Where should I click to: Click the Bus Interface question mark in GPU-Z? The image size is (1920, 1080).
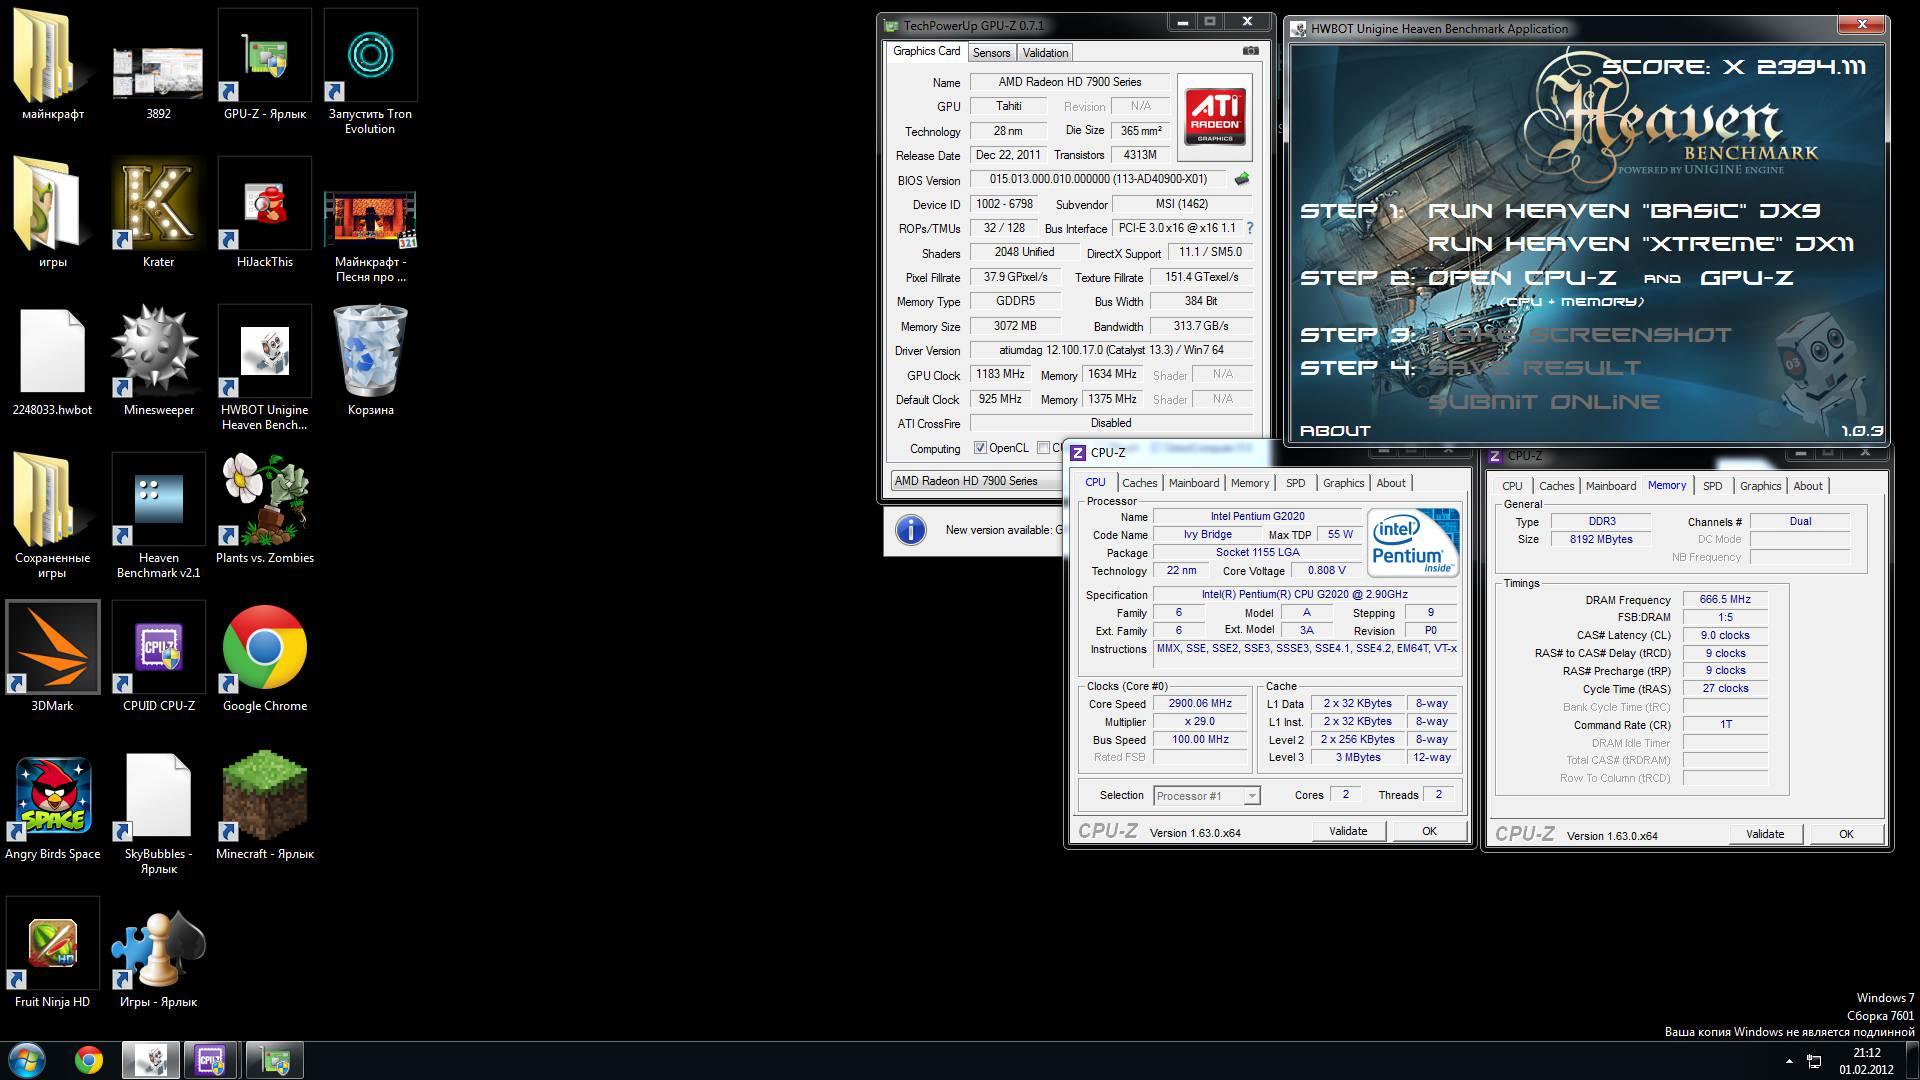[x=1249, y=228]
